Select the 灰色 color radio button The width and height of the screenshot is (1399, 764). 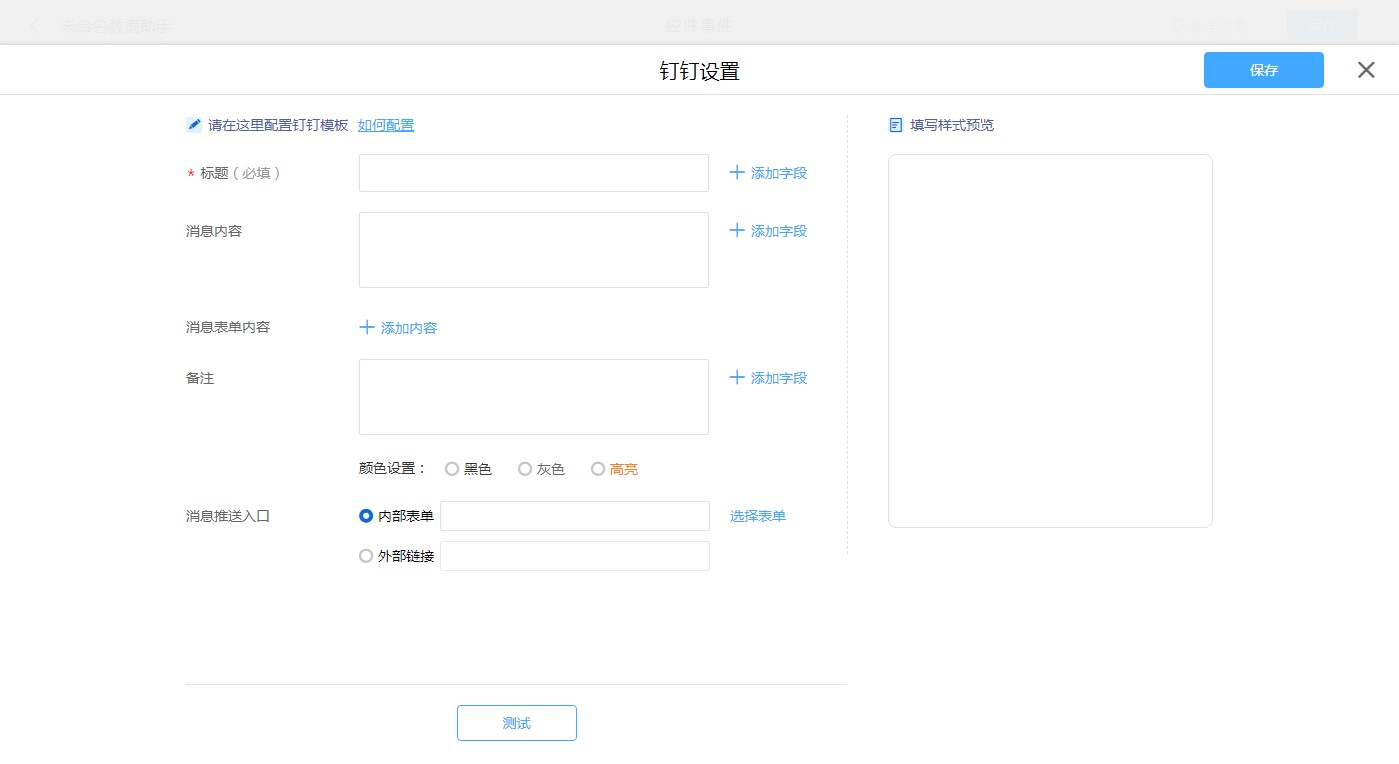click(x=525, y=469)
